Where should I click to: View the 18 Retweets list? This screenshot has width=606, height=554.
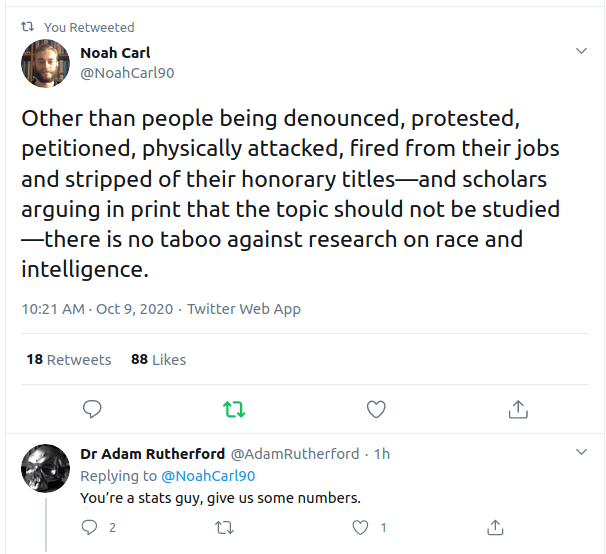(69, 359)
